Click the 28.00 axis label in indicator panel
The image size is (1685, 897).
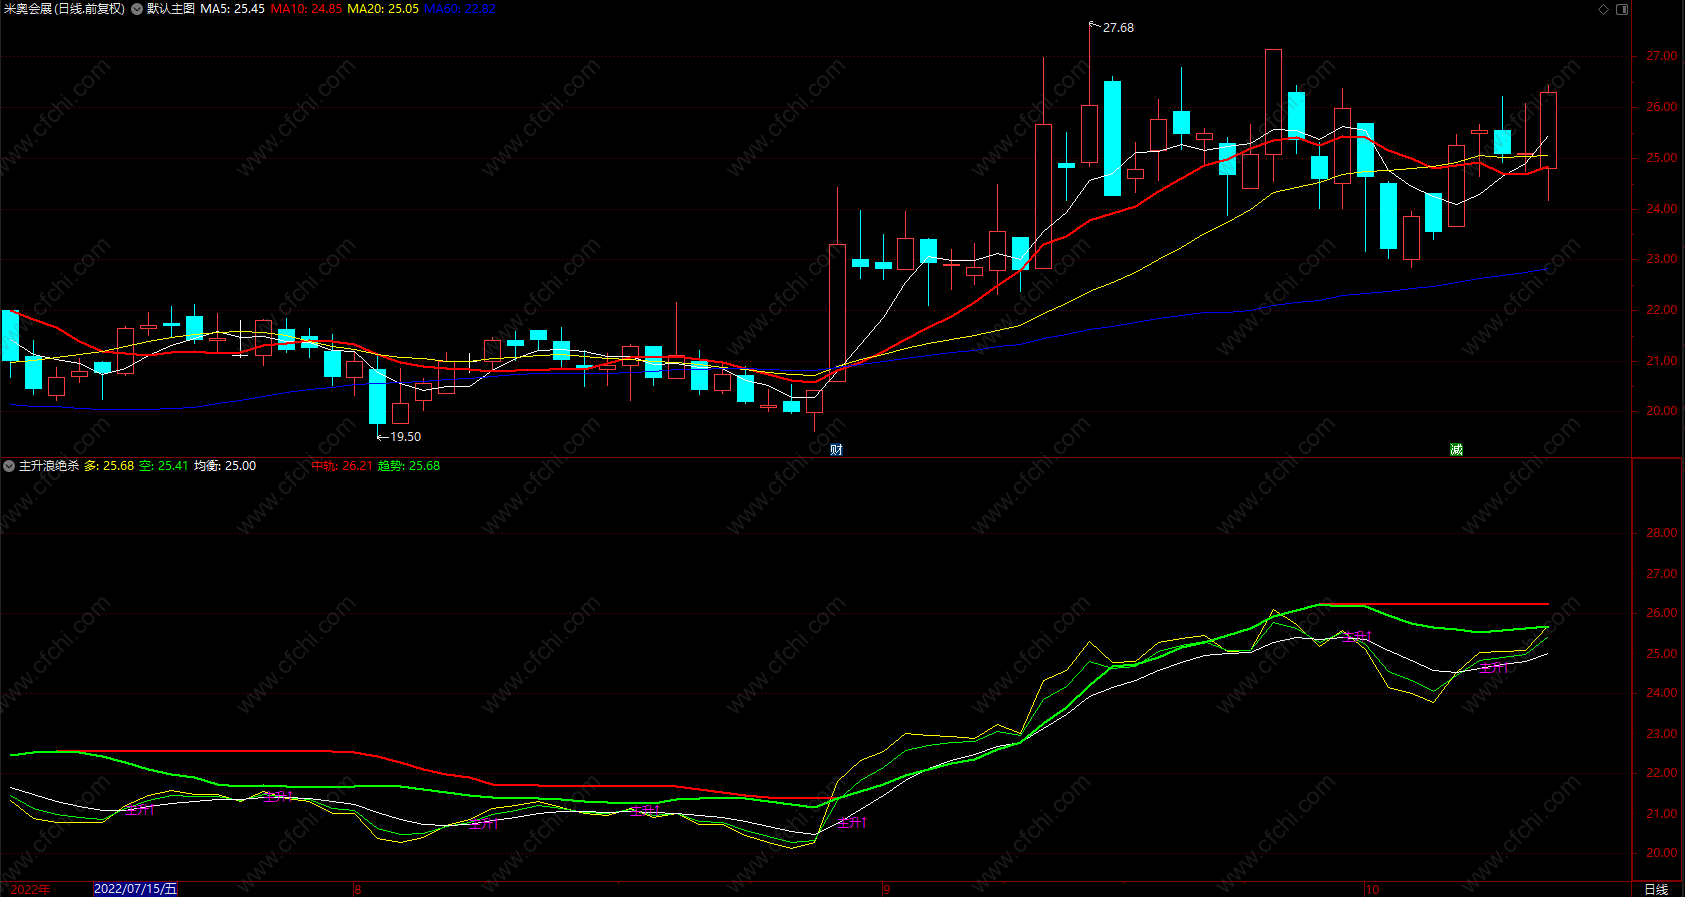coord(1662,533)
